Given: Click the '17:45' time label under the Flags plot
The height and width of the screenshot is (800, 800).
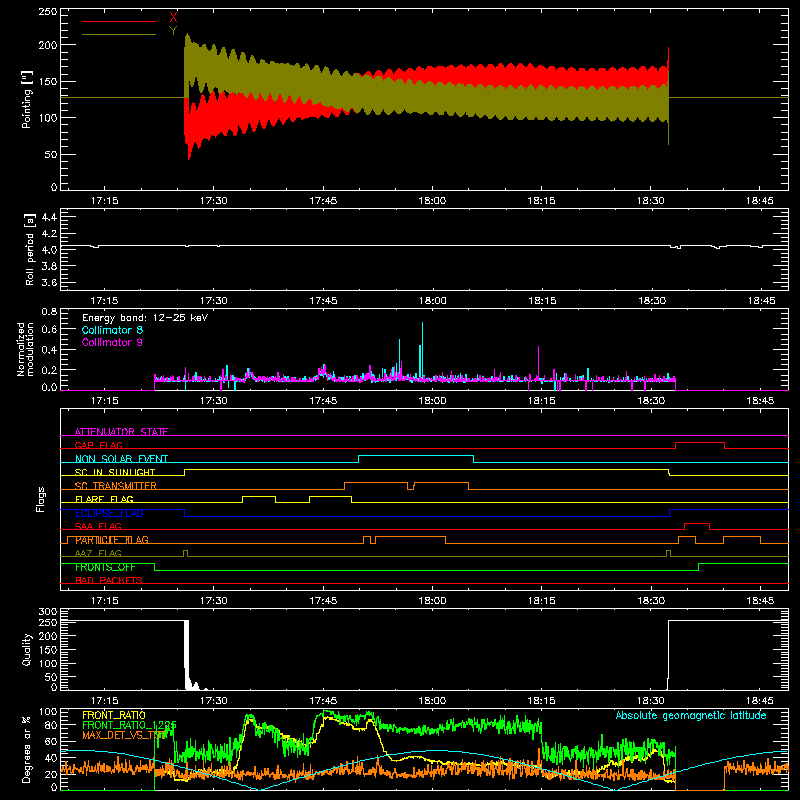Looking at the screenshot, I should [x=323, y=601].
